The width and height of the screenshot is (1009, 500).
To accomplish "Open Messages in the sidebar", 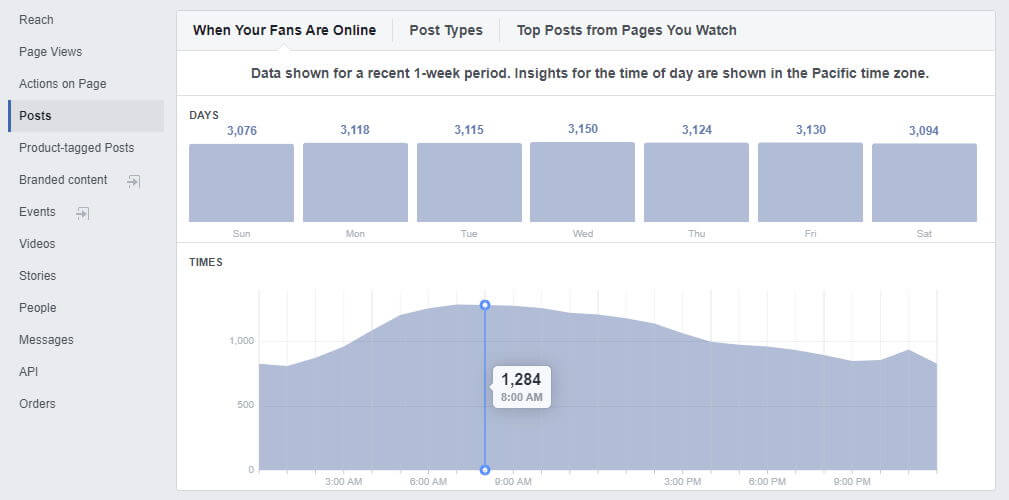I will 46,340.
